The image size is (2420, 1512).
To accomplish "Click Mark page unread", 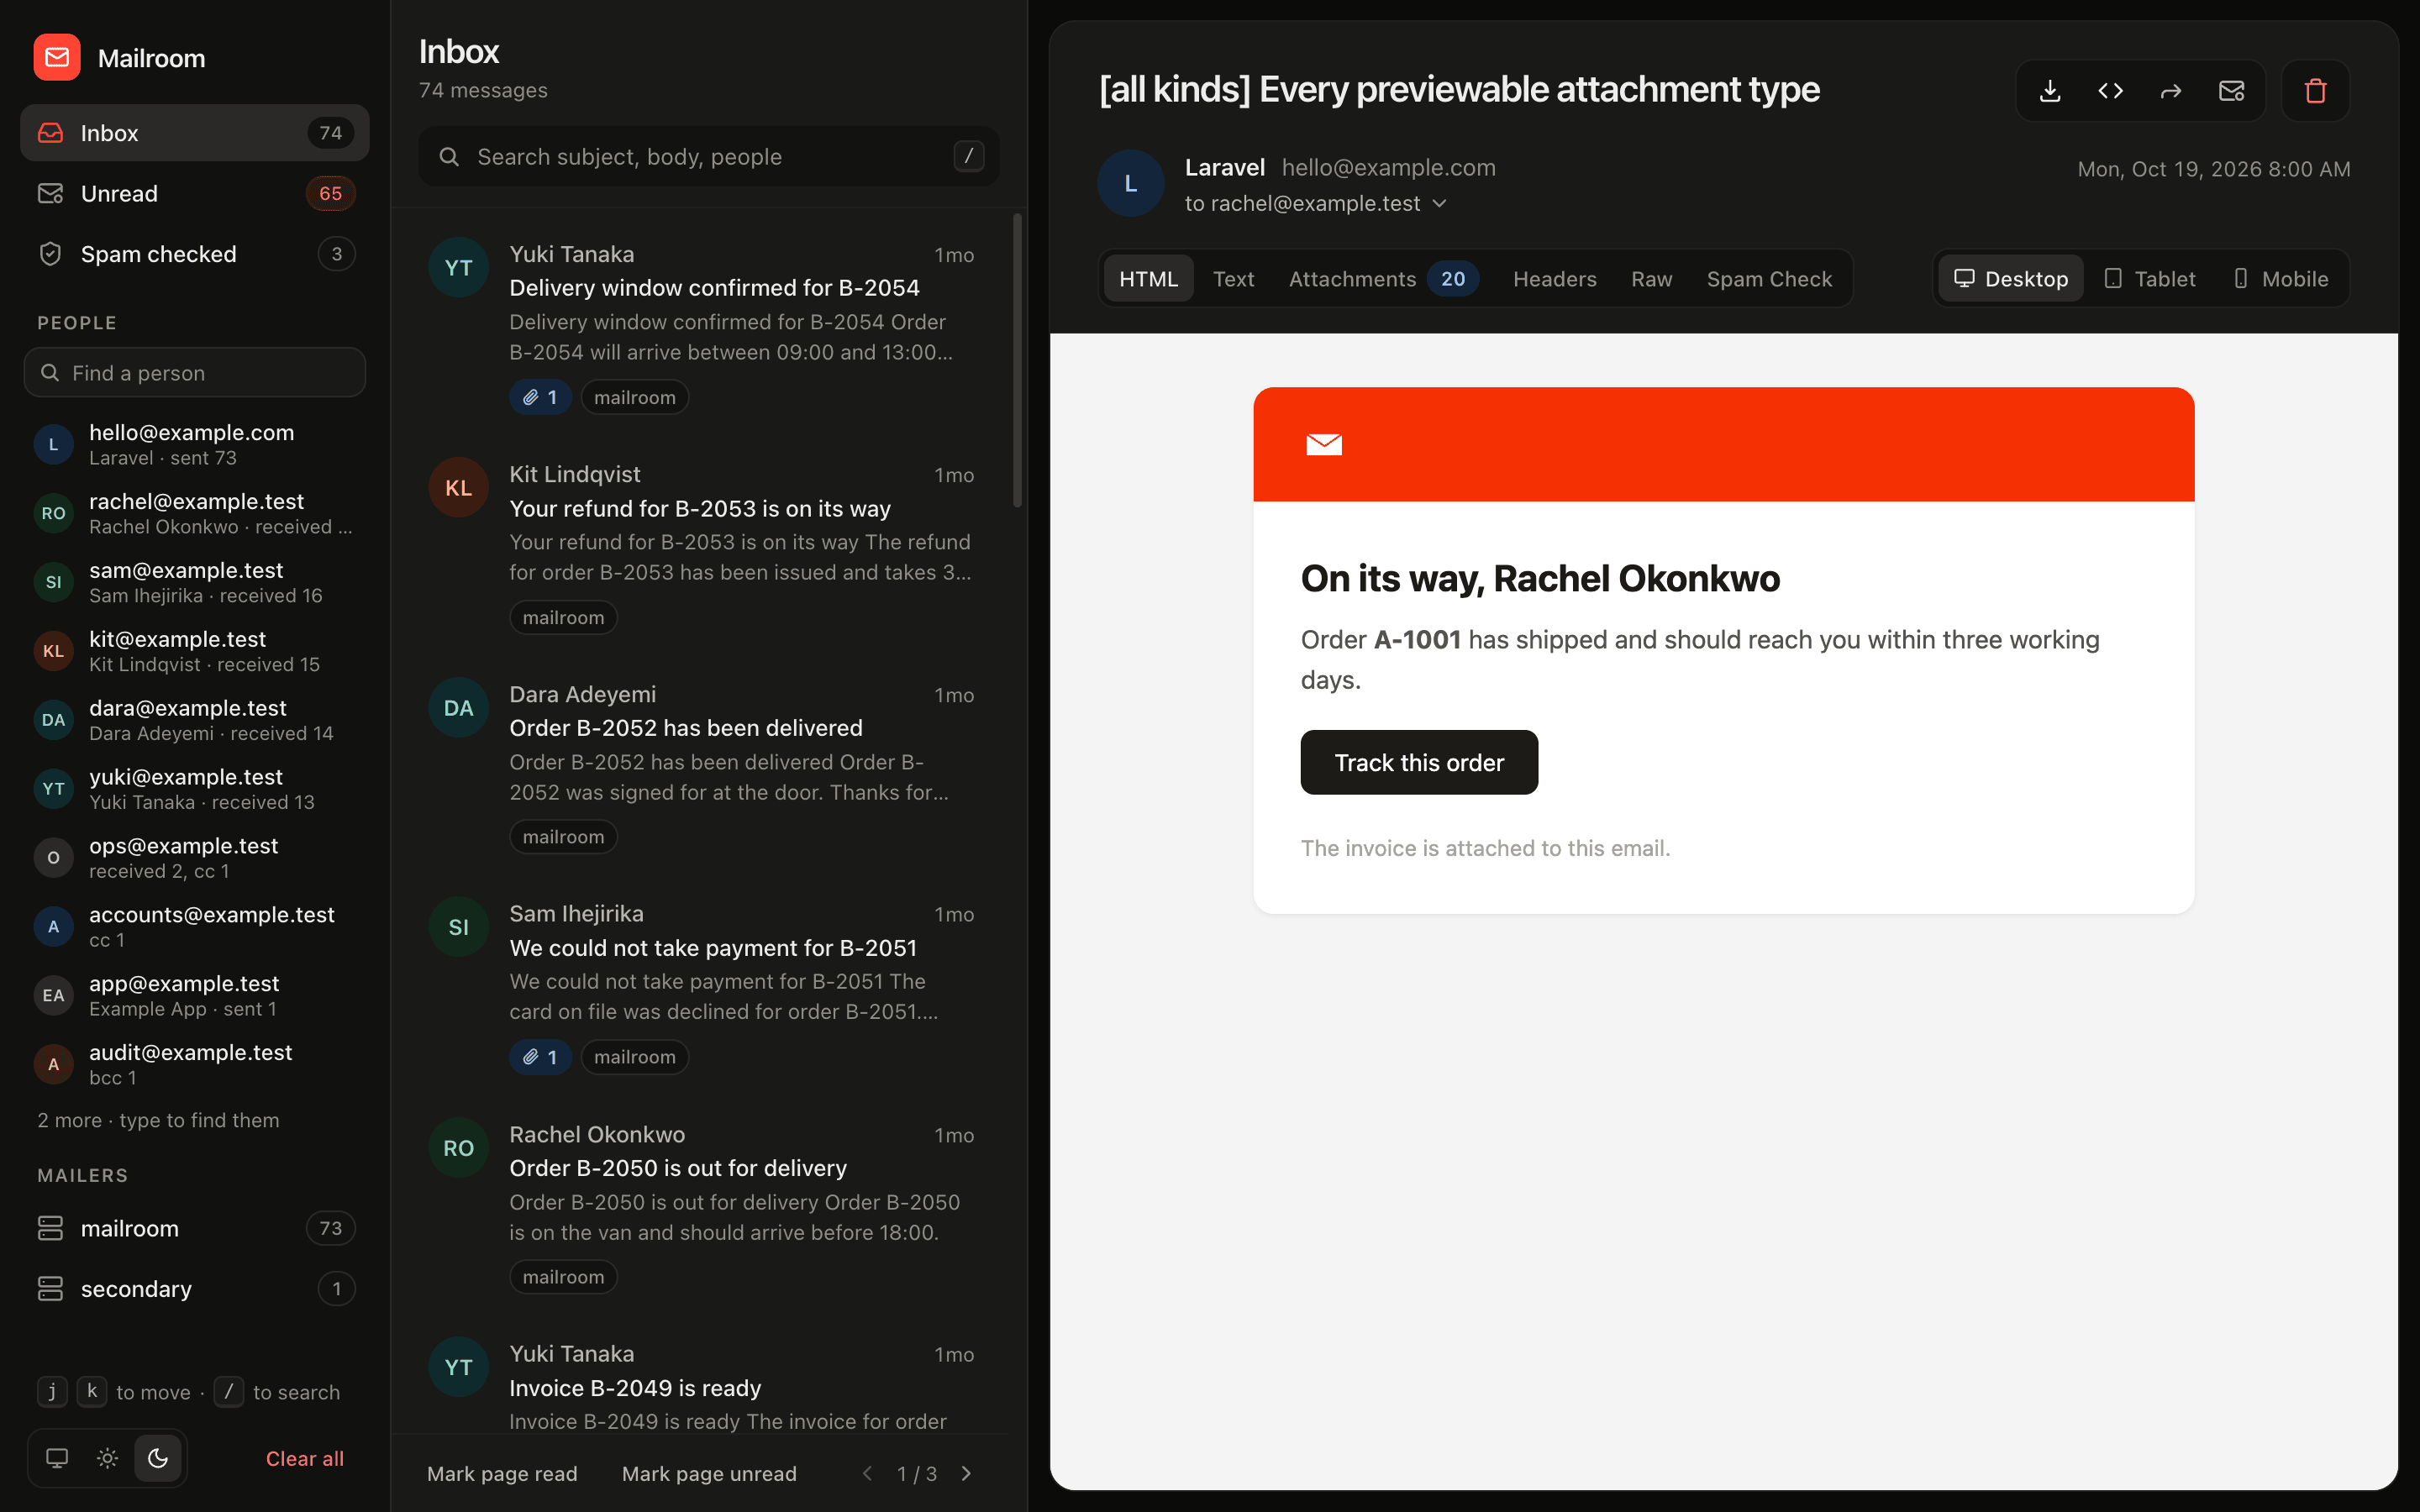I will pos(709,1473).
